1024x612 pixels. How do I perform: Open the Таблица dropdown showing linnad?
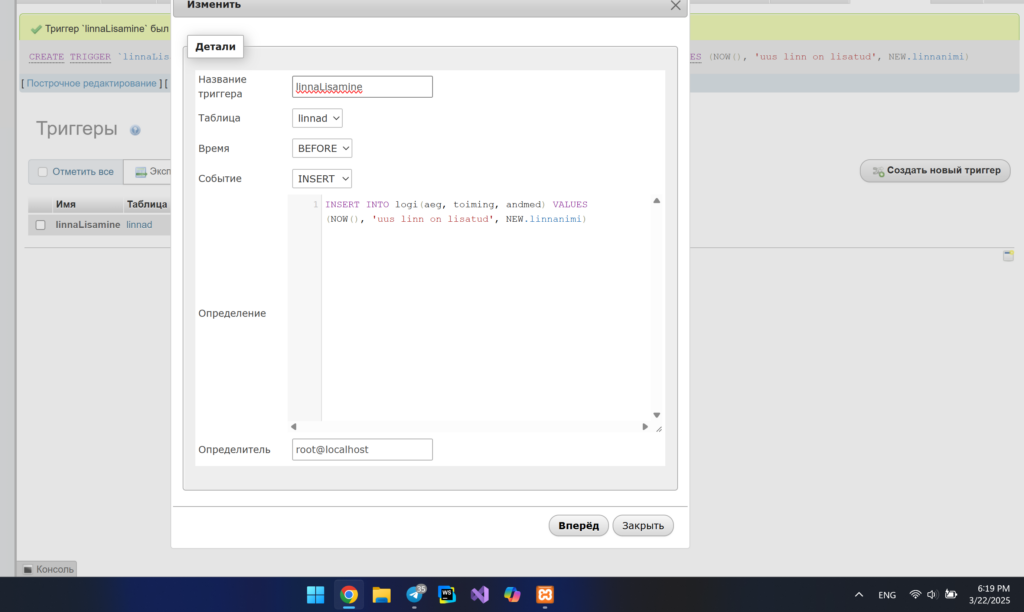pos(317,118)
